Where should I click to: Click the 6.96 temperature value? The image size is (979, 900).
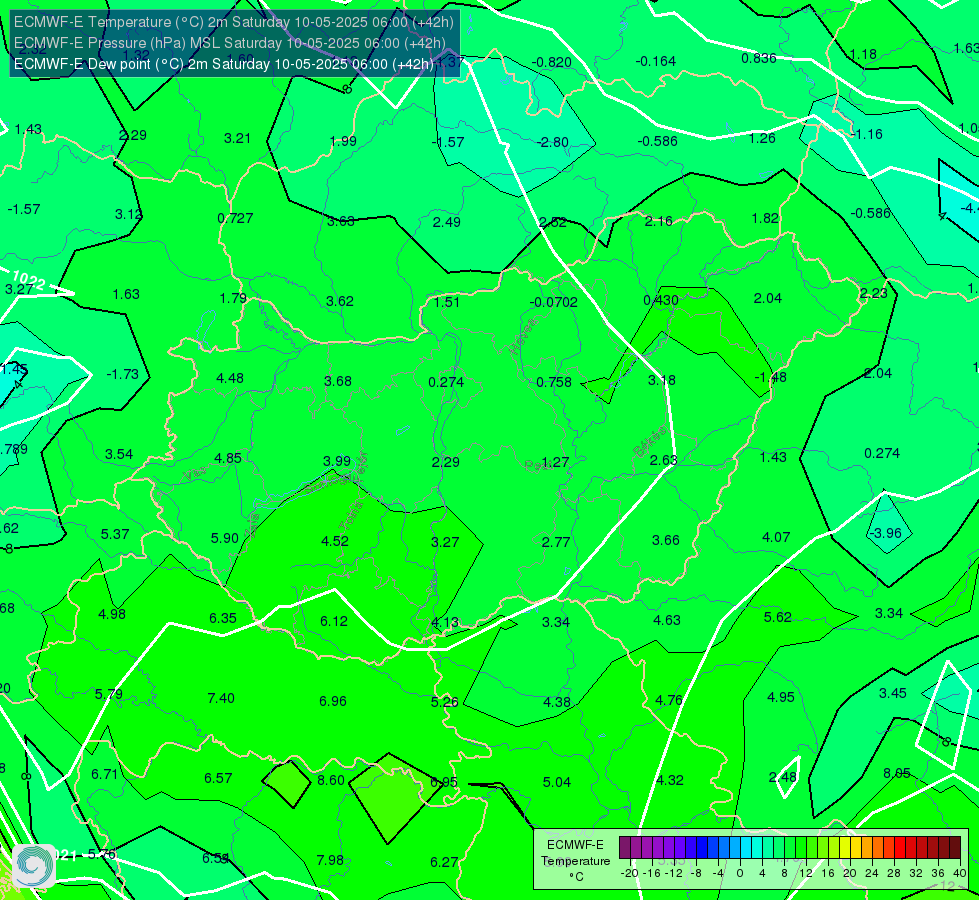333,701
